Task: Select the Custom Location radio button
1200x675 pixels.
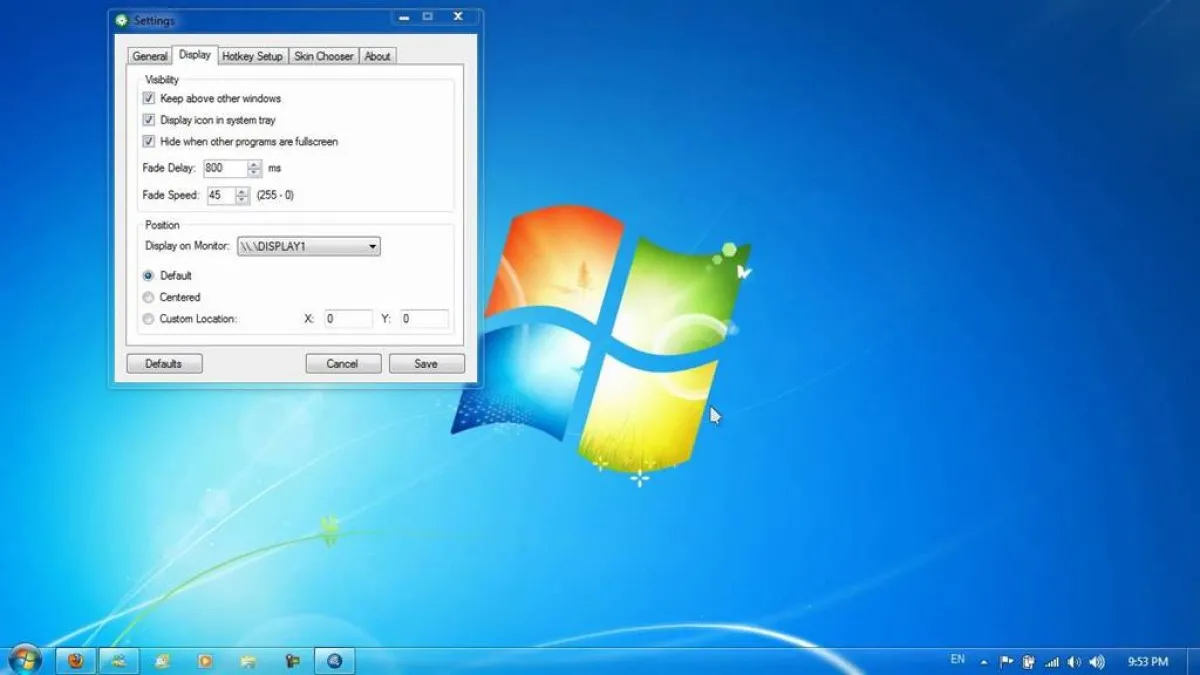Action: tap(149, 319)
